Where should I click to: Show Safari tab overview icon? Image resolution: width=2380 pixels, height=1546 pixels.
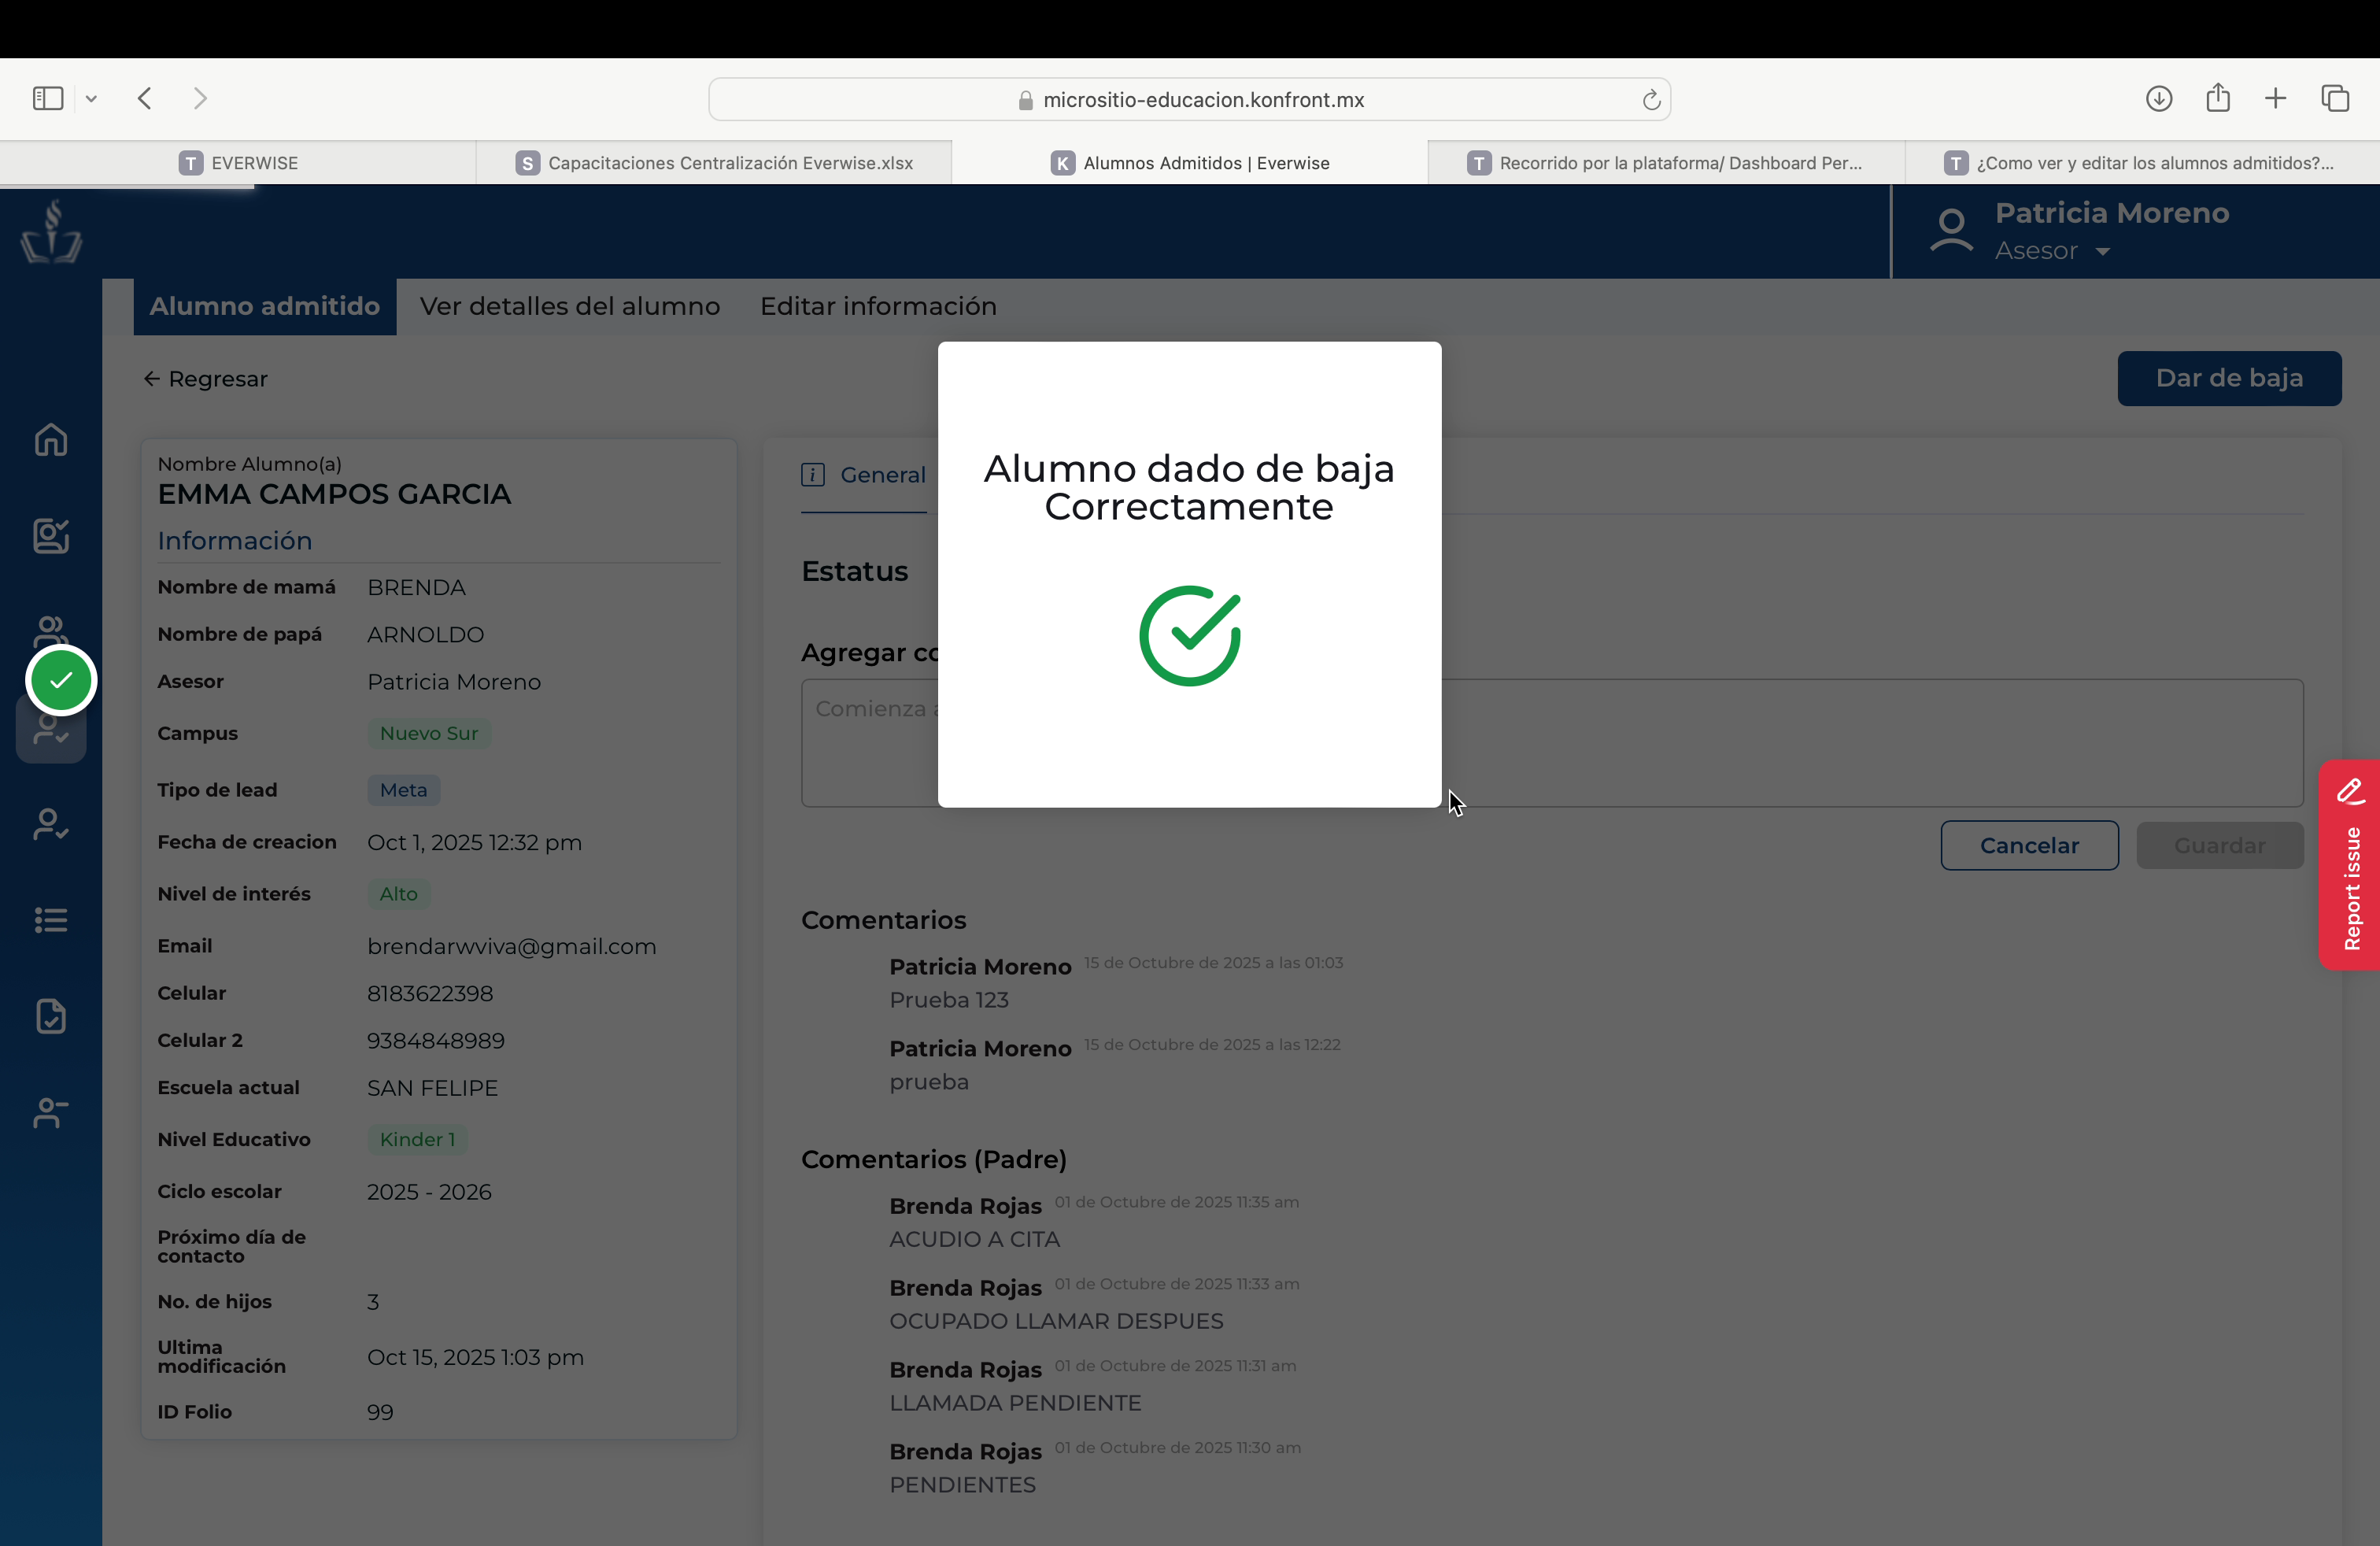(x=2335, y=98)
